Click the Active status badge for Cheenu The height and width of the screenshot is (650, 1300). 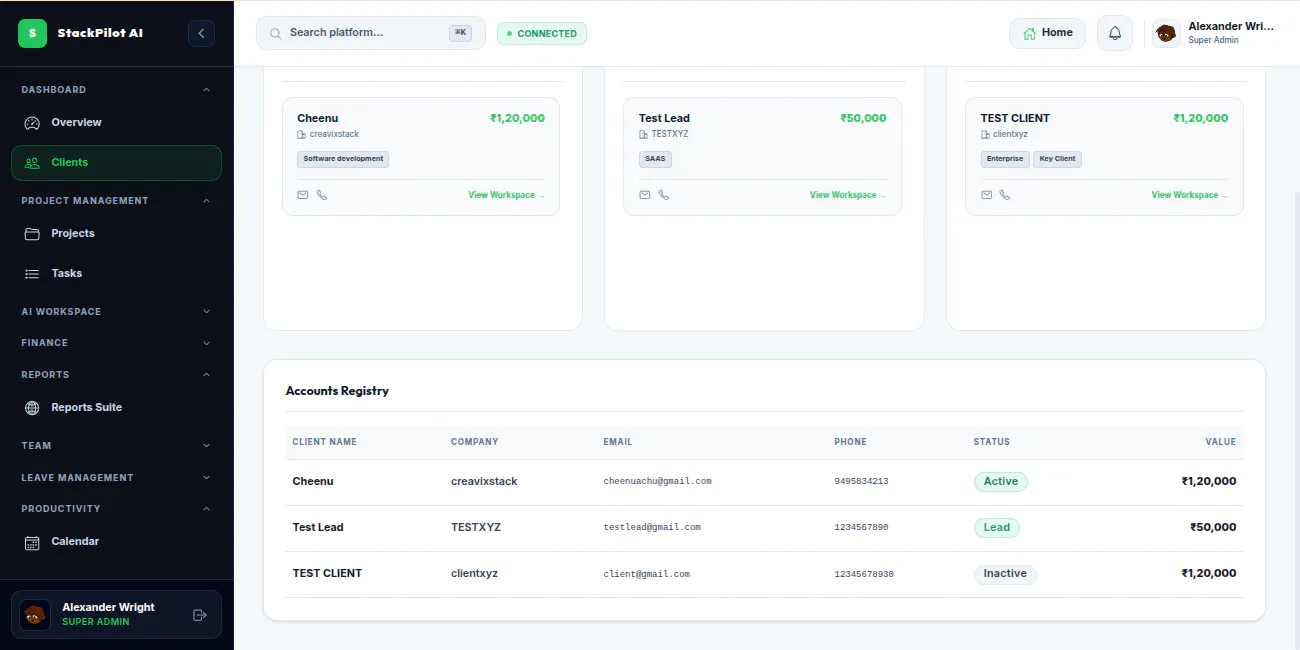tap(1000, 482)
